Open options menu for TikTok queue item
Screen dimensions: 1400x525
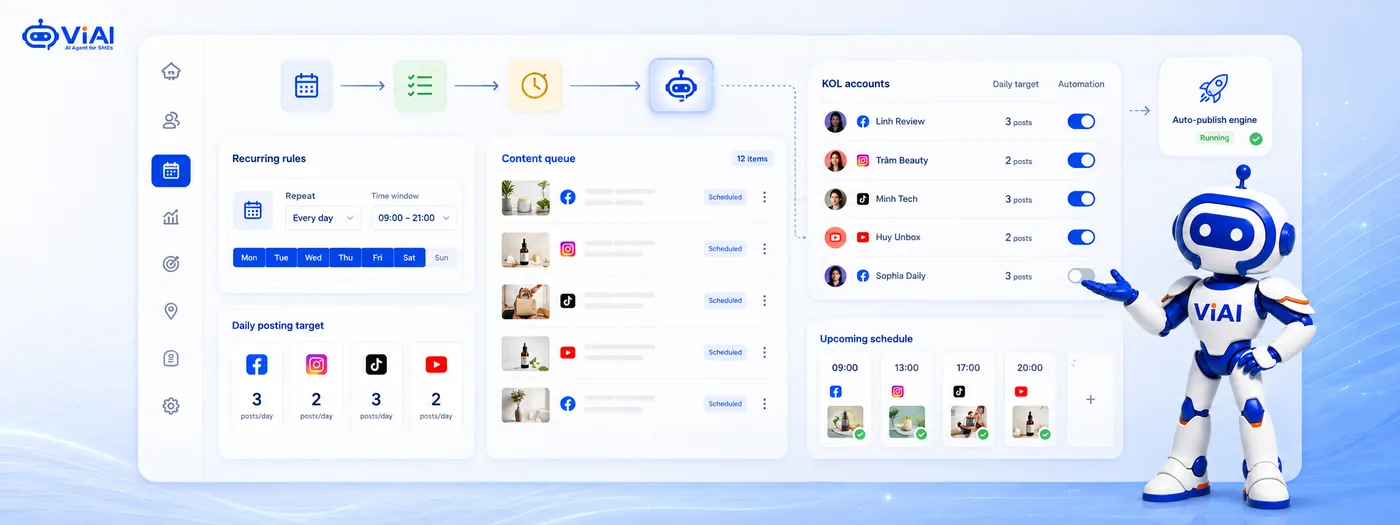coord(765,300)
